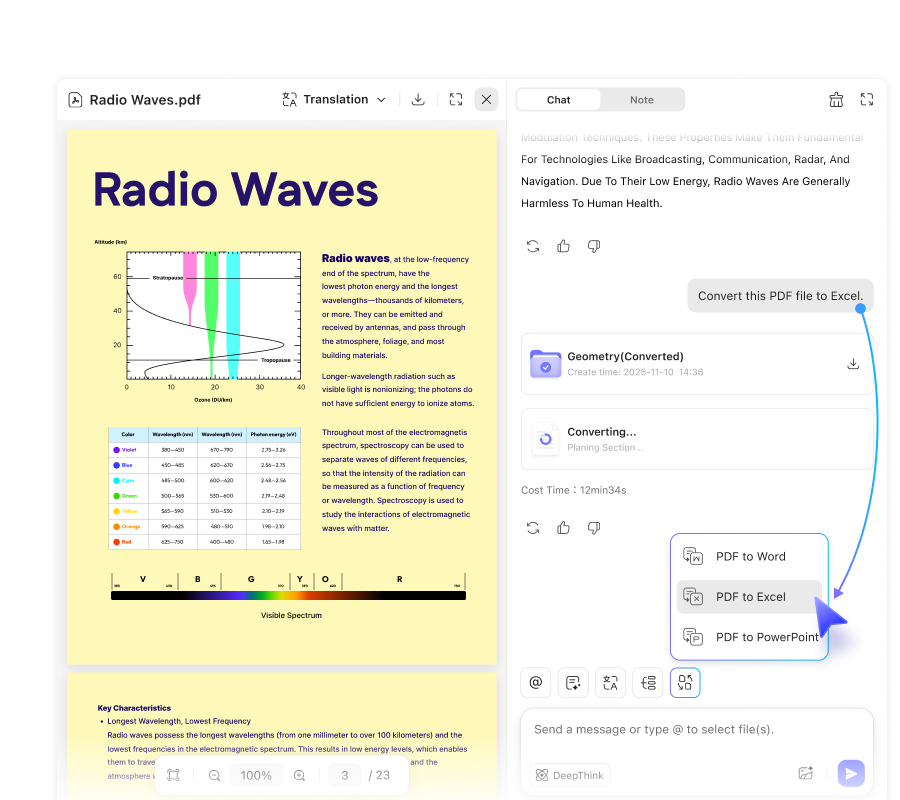The height and width of the screenshot is (800, 900).
Task: Select the translate icon above the message box
Action: tap(610, 682)
